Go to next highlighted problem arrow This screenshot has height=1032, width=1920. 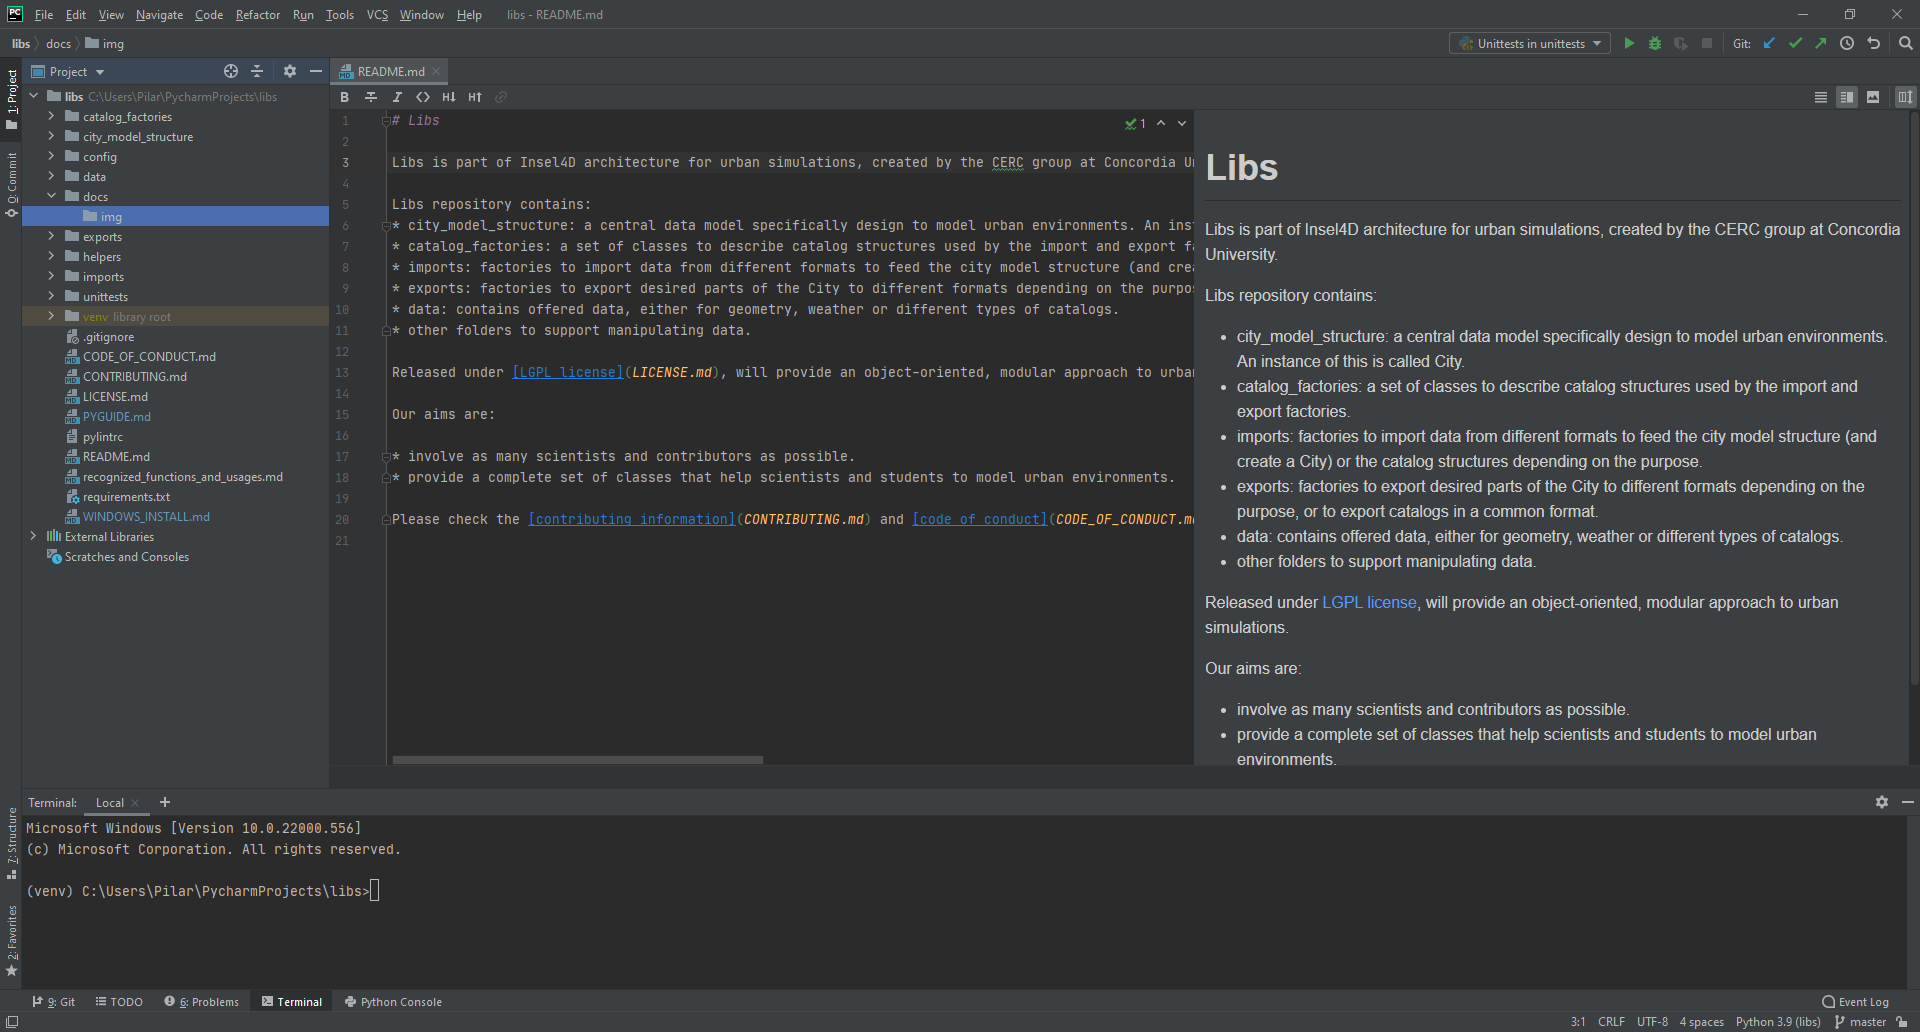(x=1182, y=123)
